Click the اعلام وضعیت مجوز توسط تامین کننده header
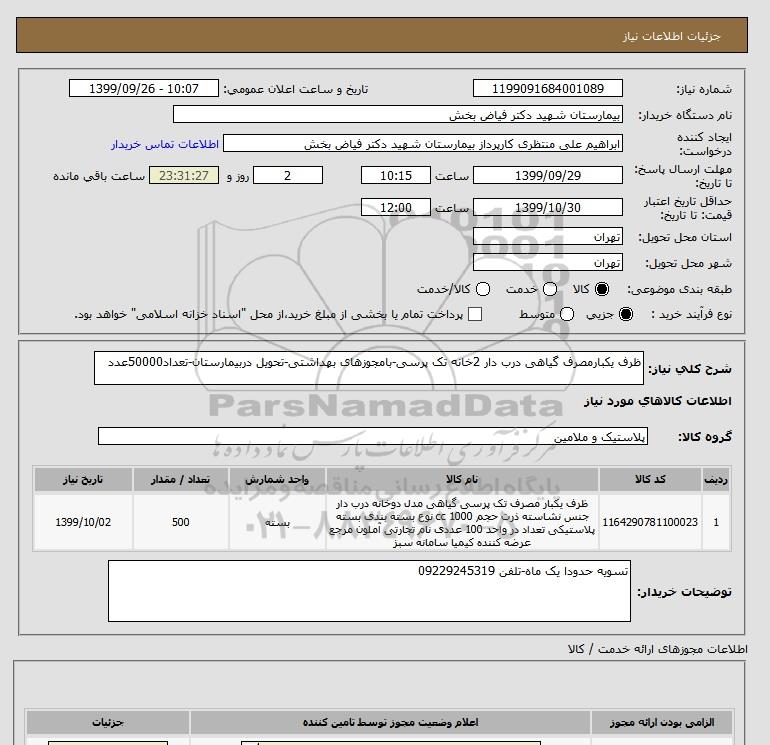 pyautogui.click(x=390, y=722)
